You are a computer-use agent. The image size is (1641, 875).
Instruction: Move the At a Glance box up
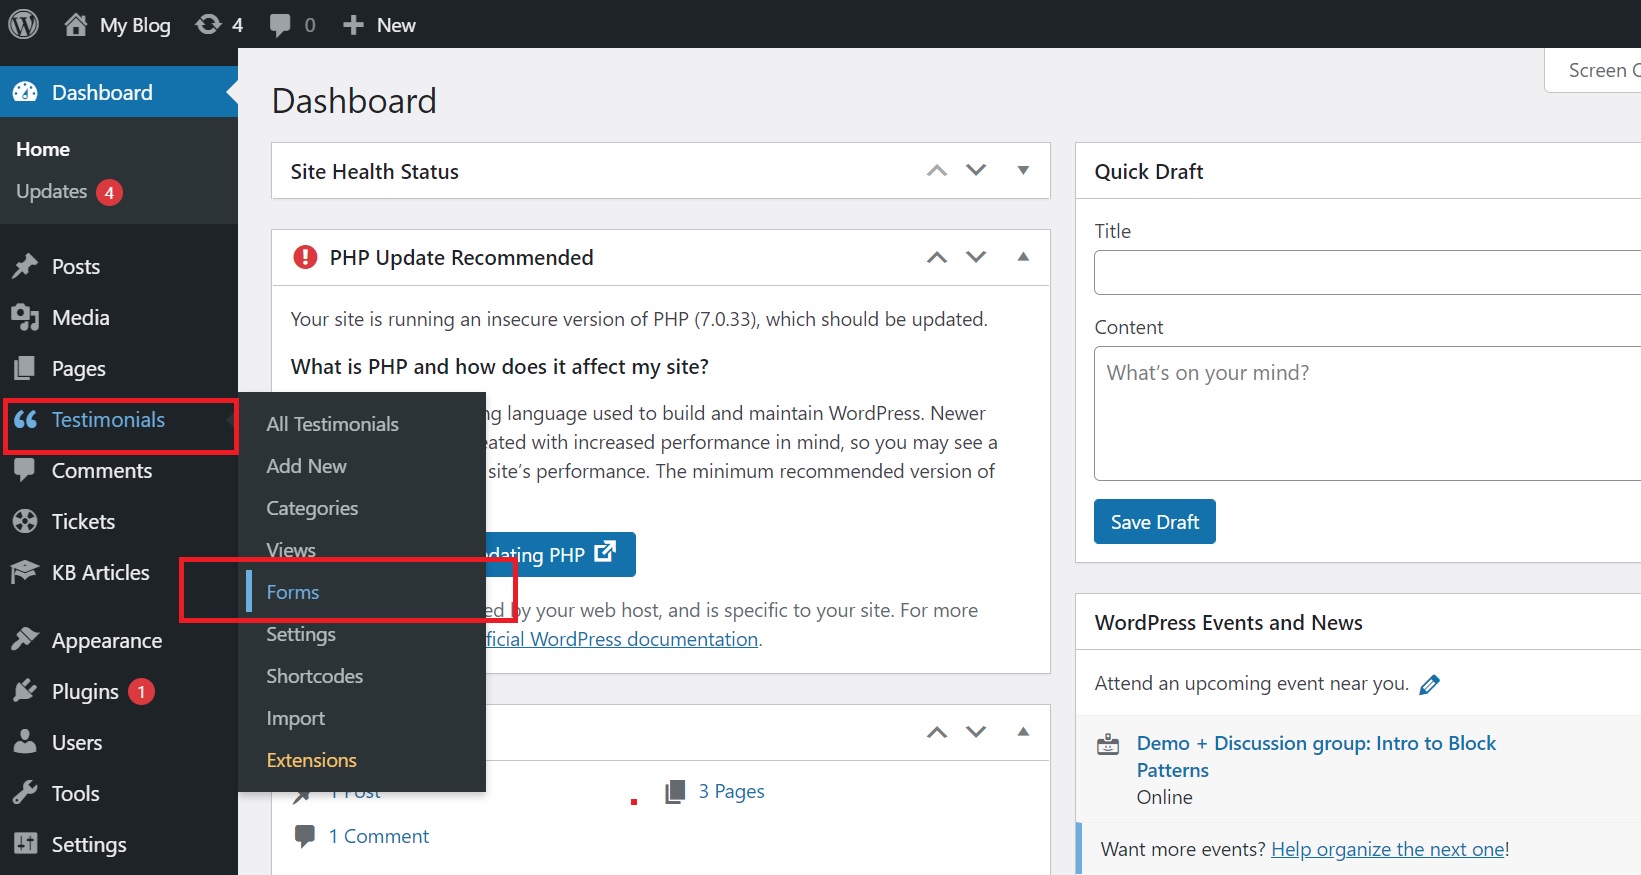click(937, 732)
